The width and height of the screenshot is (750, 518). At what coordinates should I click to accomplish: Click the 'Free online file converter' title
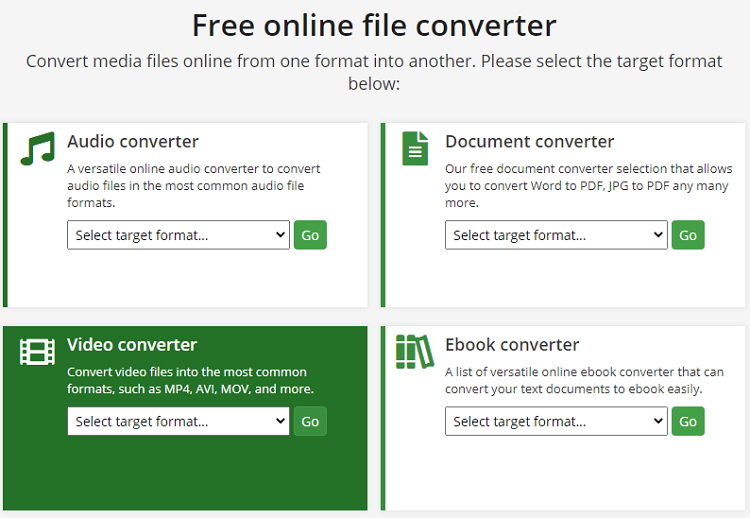click(374, 25)
